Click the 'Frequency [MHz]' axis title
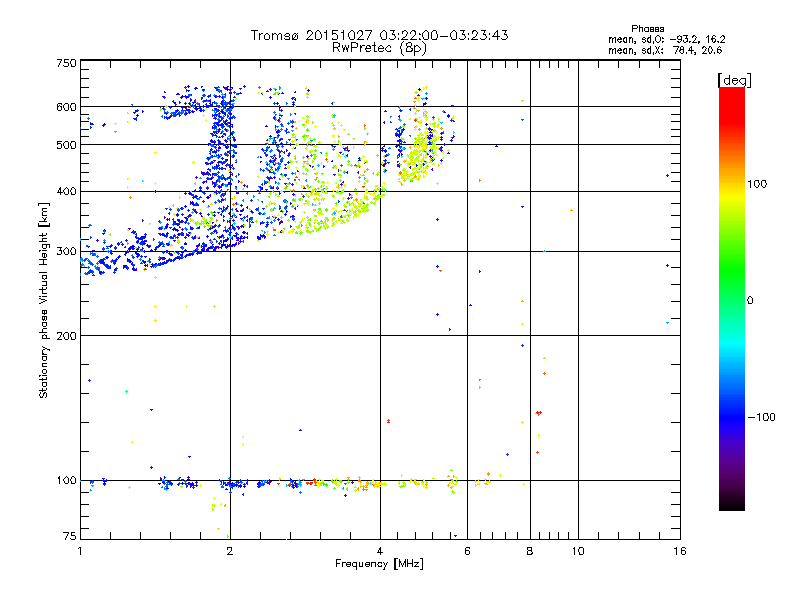 (379, 564)
